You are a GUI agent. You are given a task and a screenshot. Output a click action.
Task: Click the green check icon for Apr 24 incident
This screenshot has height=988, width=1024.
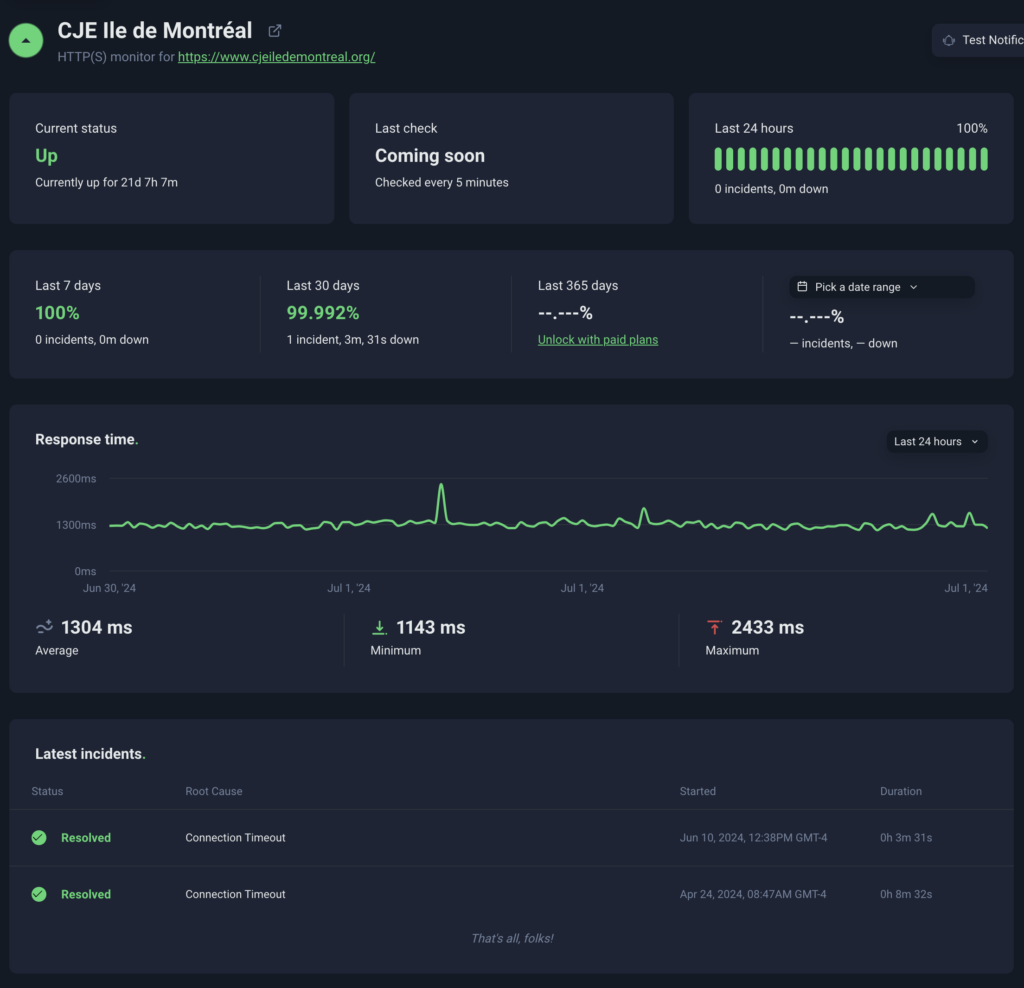[x=39, y=894]
